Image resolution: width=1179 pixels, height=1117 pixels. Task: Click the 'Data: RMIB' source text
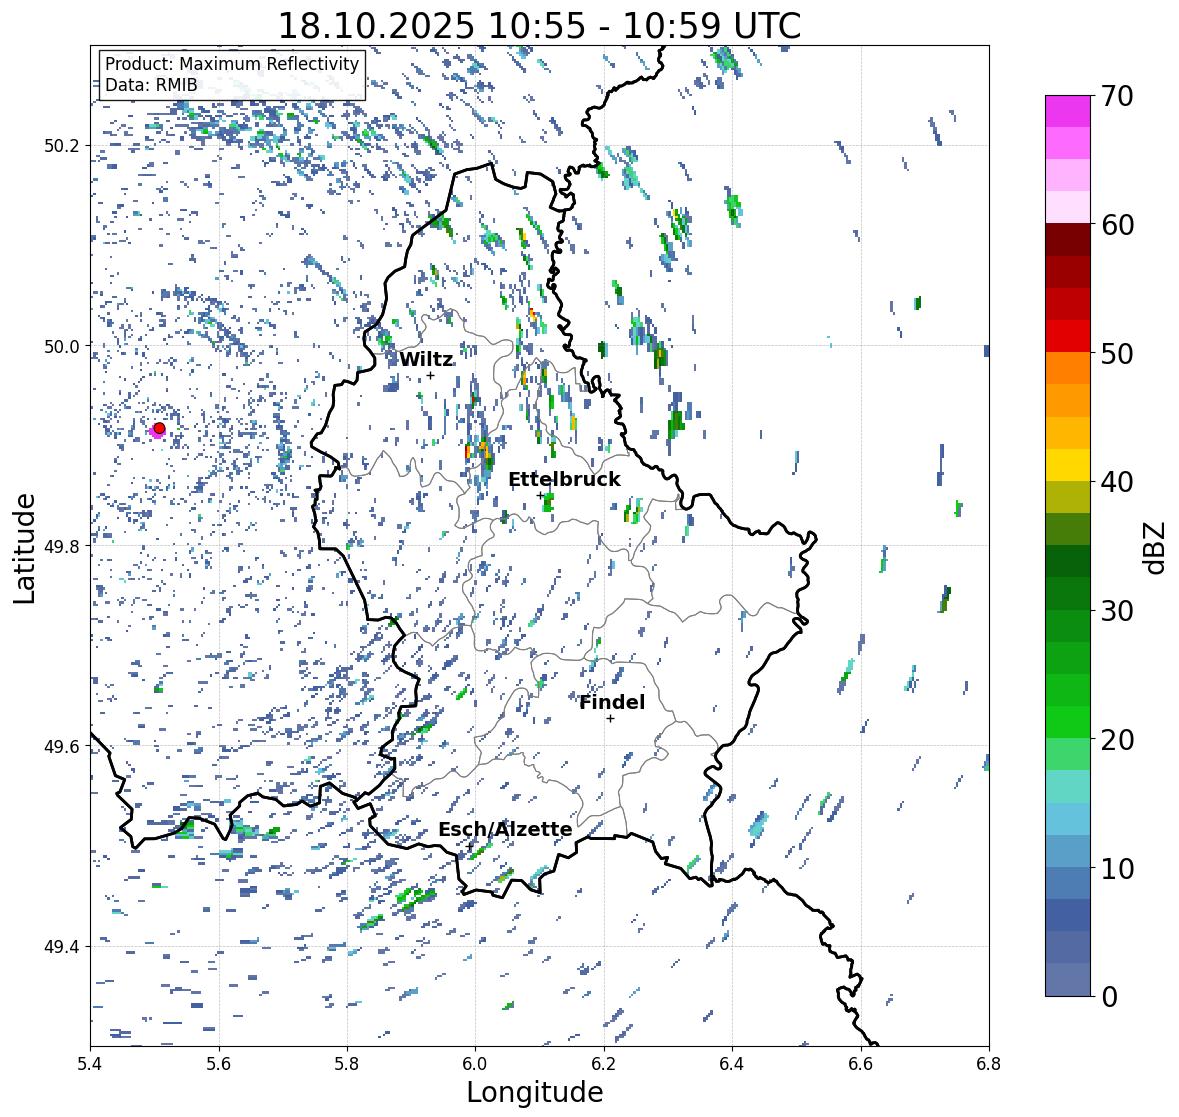tap(151, 85)
